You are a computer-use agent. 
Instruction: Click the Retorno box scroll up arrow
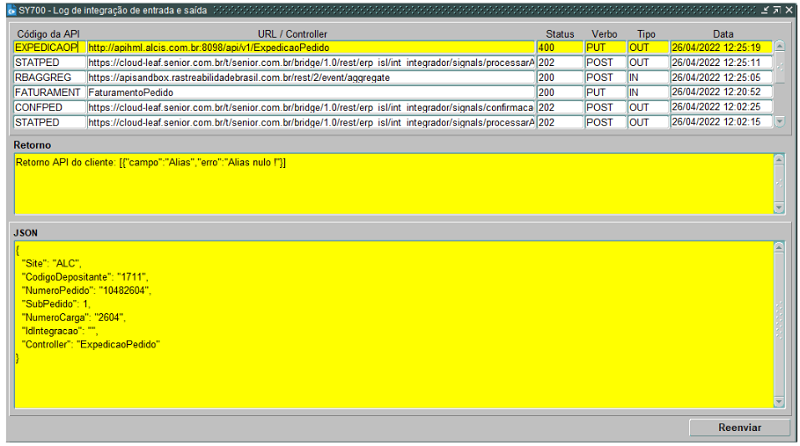pyautogui.click(x=779, y=160)
